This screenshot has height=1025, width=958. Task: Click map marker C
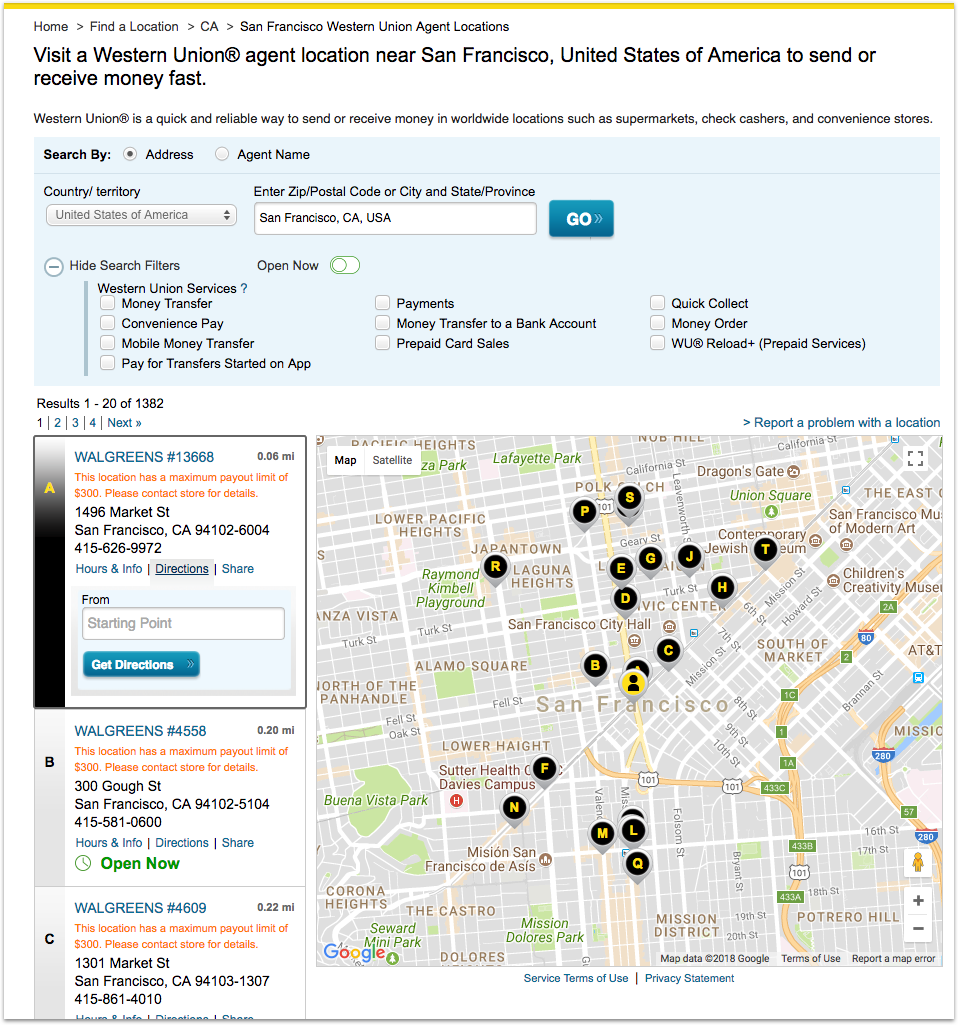click(668, 650)
